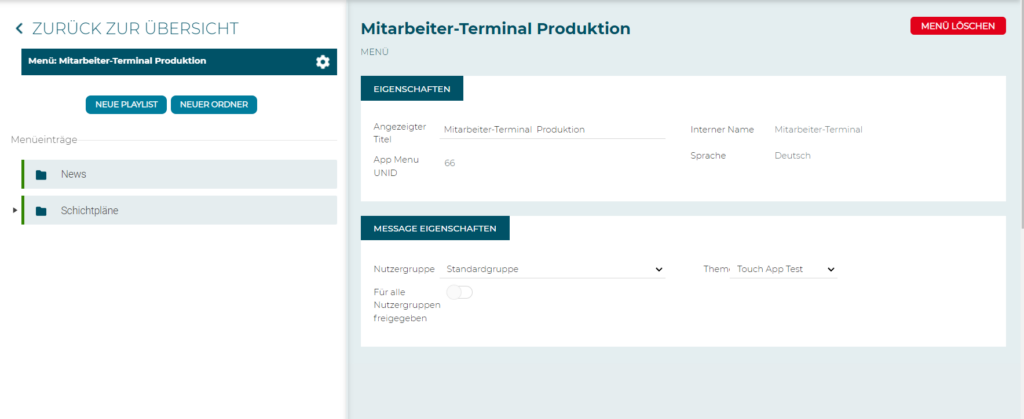Click the page heading 'Mitarbeiter-Terminal Produktion'
The height and width of the screenshot is (419, 1024).
point(496,29)
